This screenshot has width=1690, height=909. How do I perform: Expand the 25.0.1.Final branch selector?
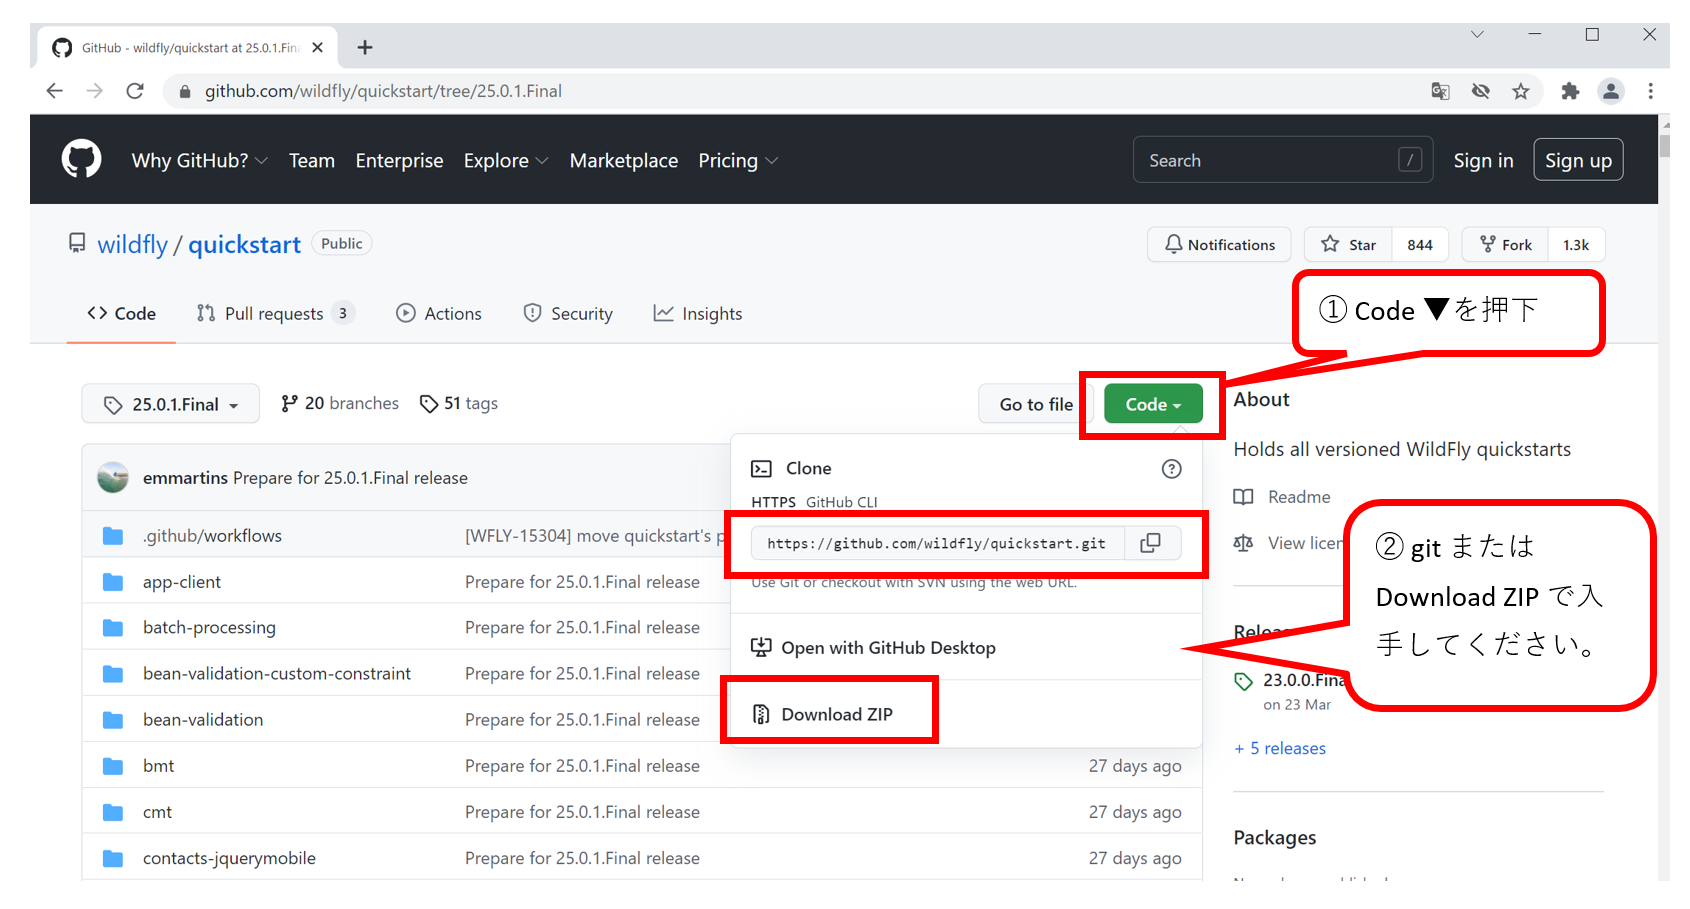pyautogui.click(x=171, y=404)
